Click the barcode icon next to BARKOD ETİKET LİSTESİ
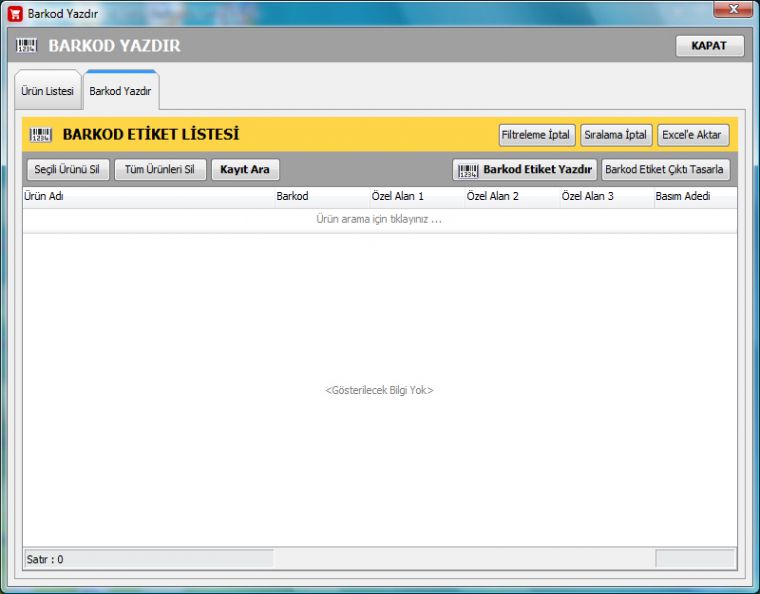The width and height of the screenshot is (760, 594). [41, 135]
